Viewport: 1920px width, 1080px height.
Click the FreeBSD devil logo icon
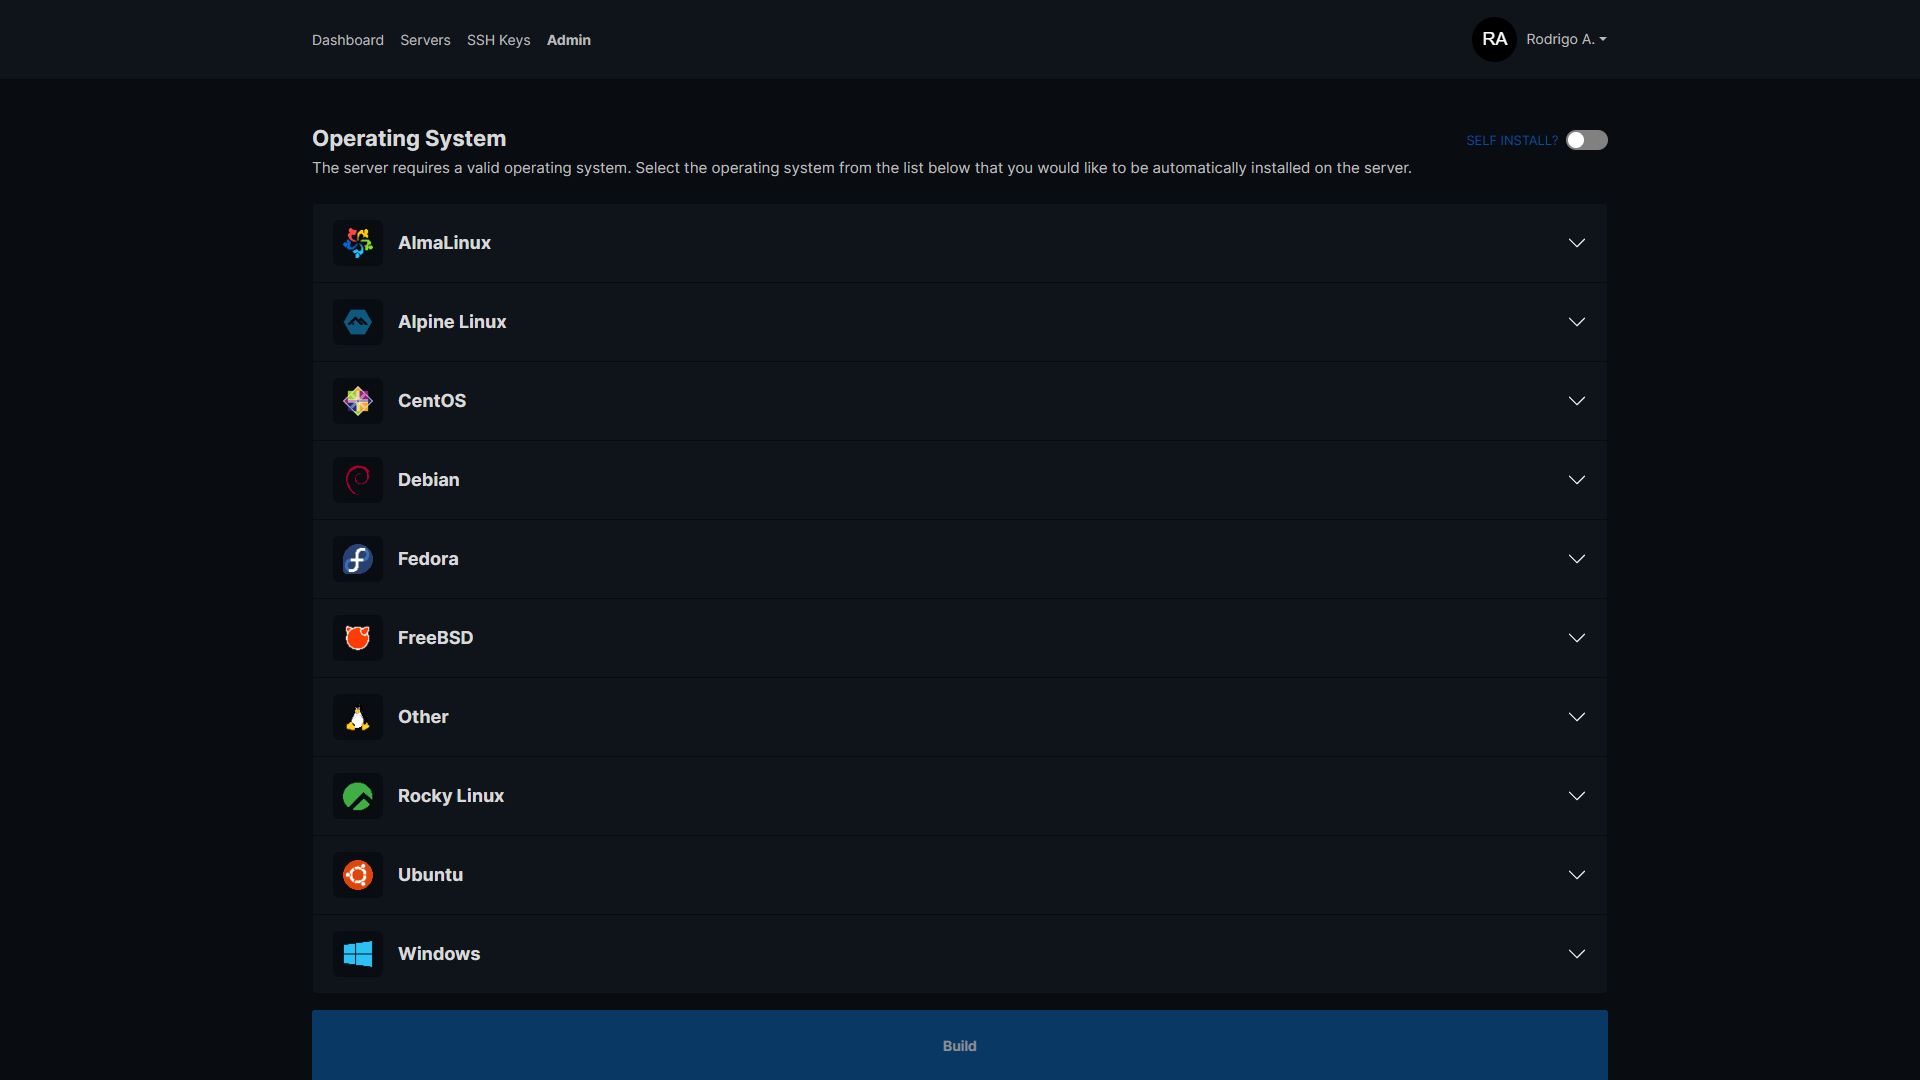click(358, 638)
